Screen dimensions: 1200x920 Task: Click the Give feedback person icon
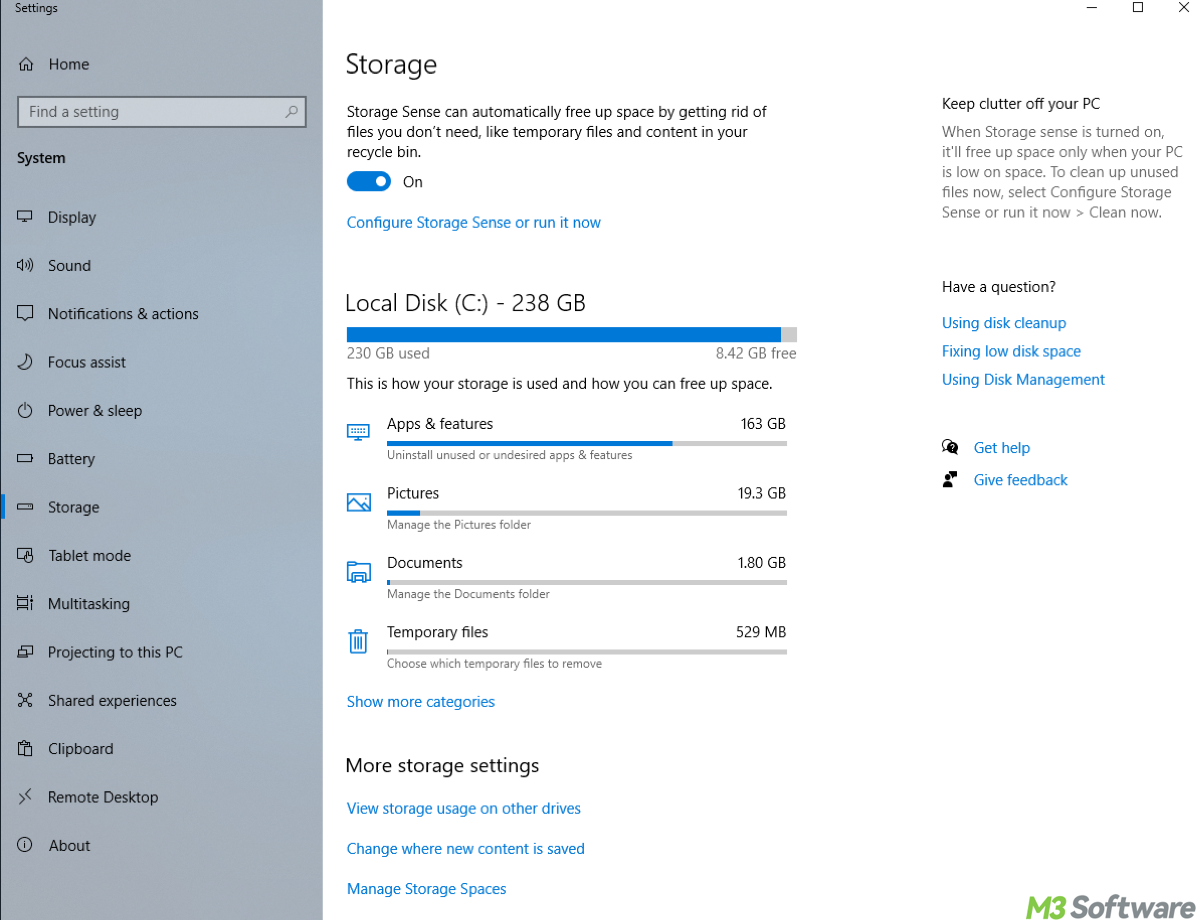click(950, 479)
